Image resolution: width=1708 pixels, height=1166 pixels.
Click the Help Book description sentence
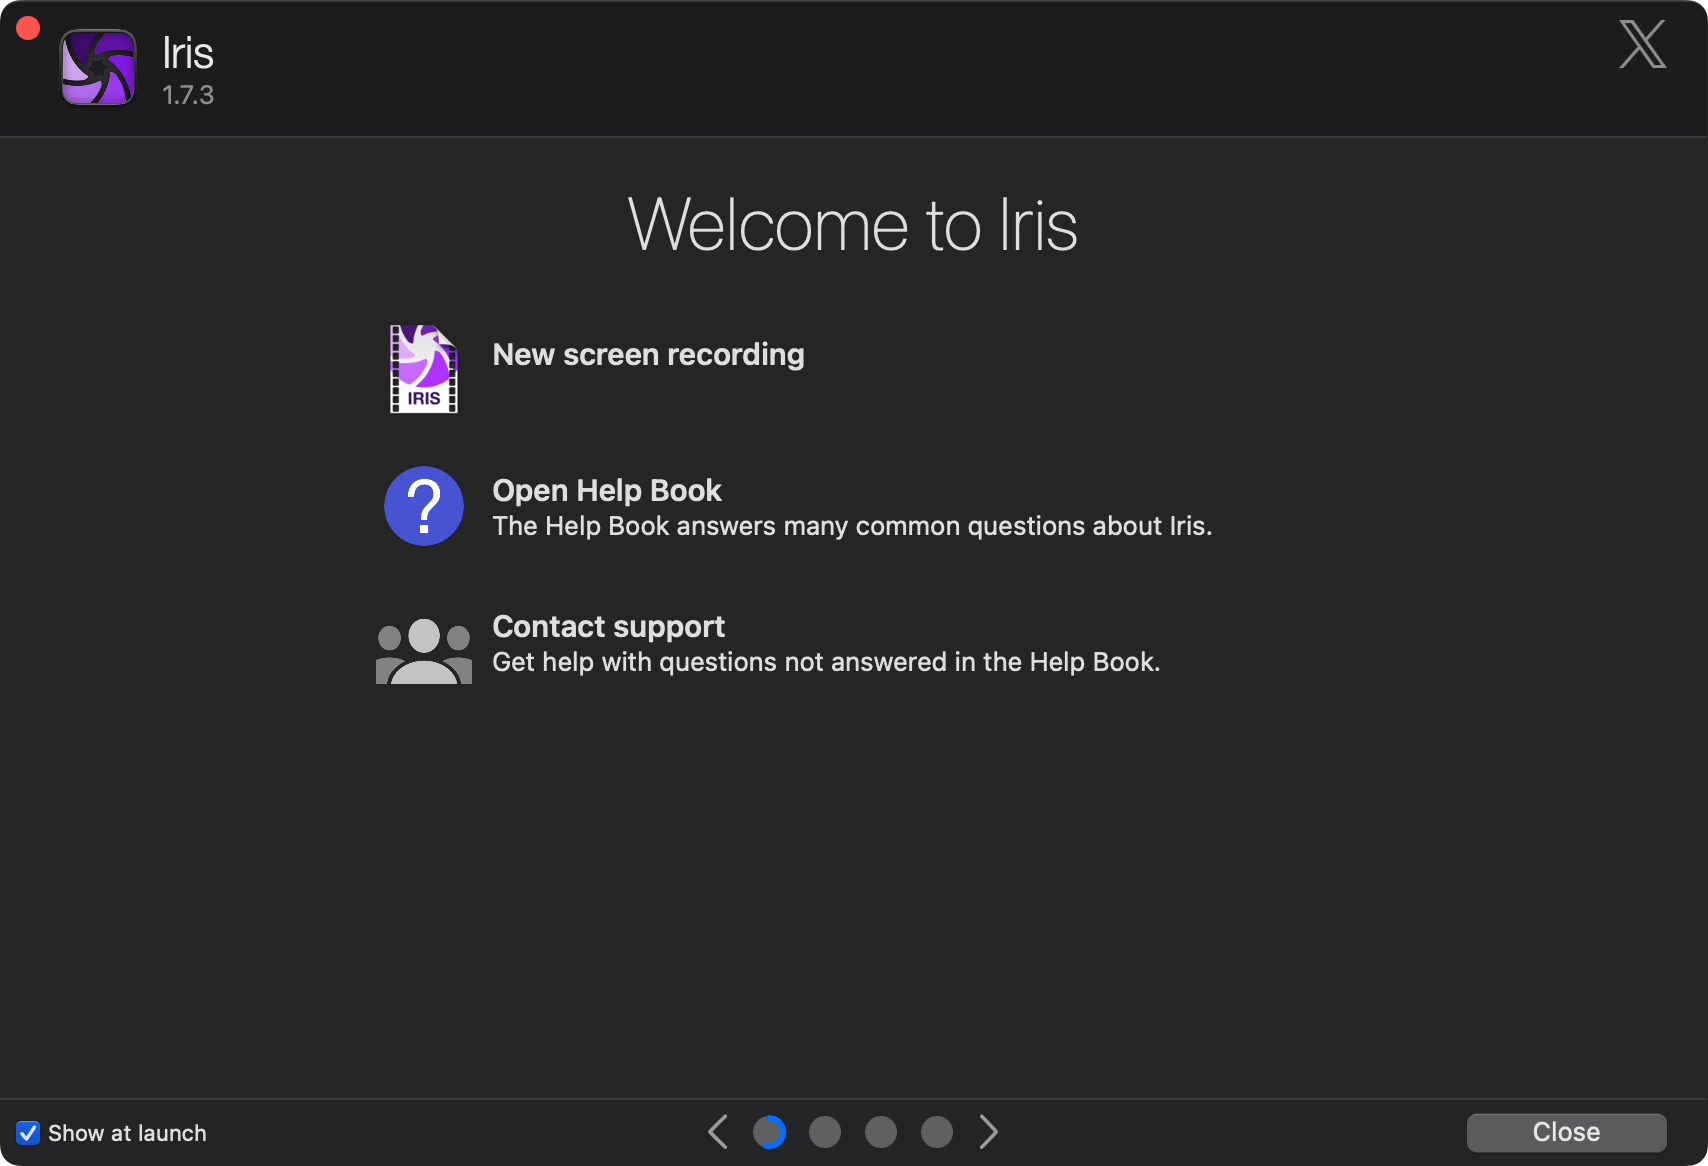click(x=852, y=526)
